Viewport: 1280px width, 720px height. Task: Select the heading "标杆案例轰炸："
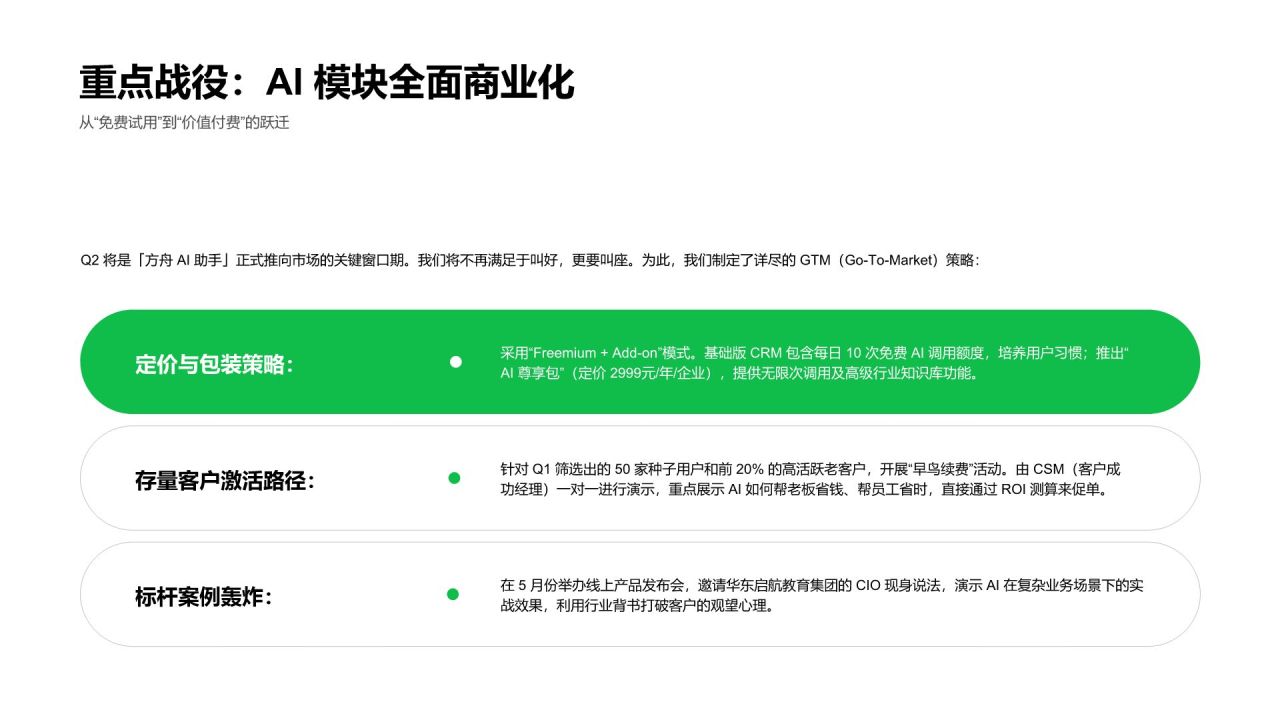click(204, 597)
